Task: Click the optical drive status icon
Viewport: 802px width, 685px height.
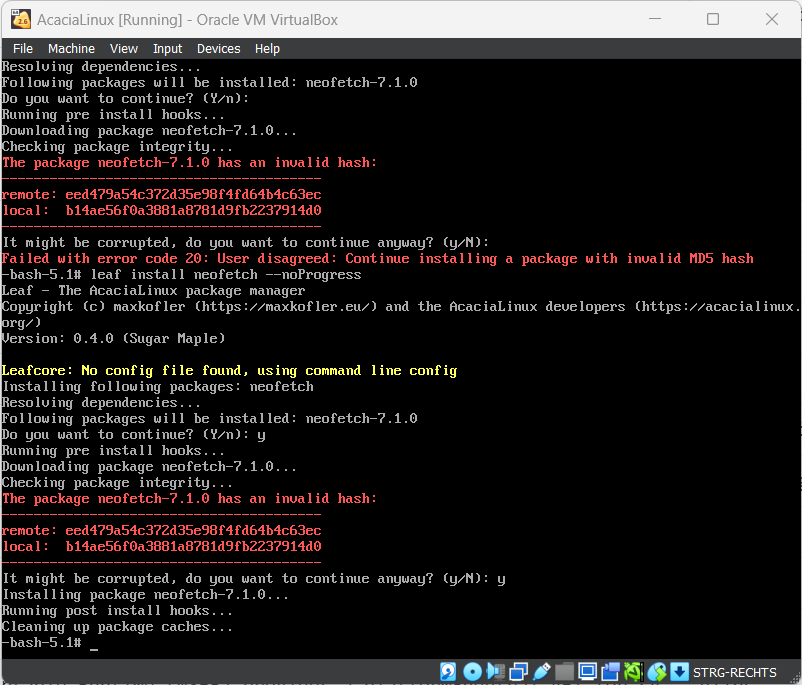Action: 471,671
